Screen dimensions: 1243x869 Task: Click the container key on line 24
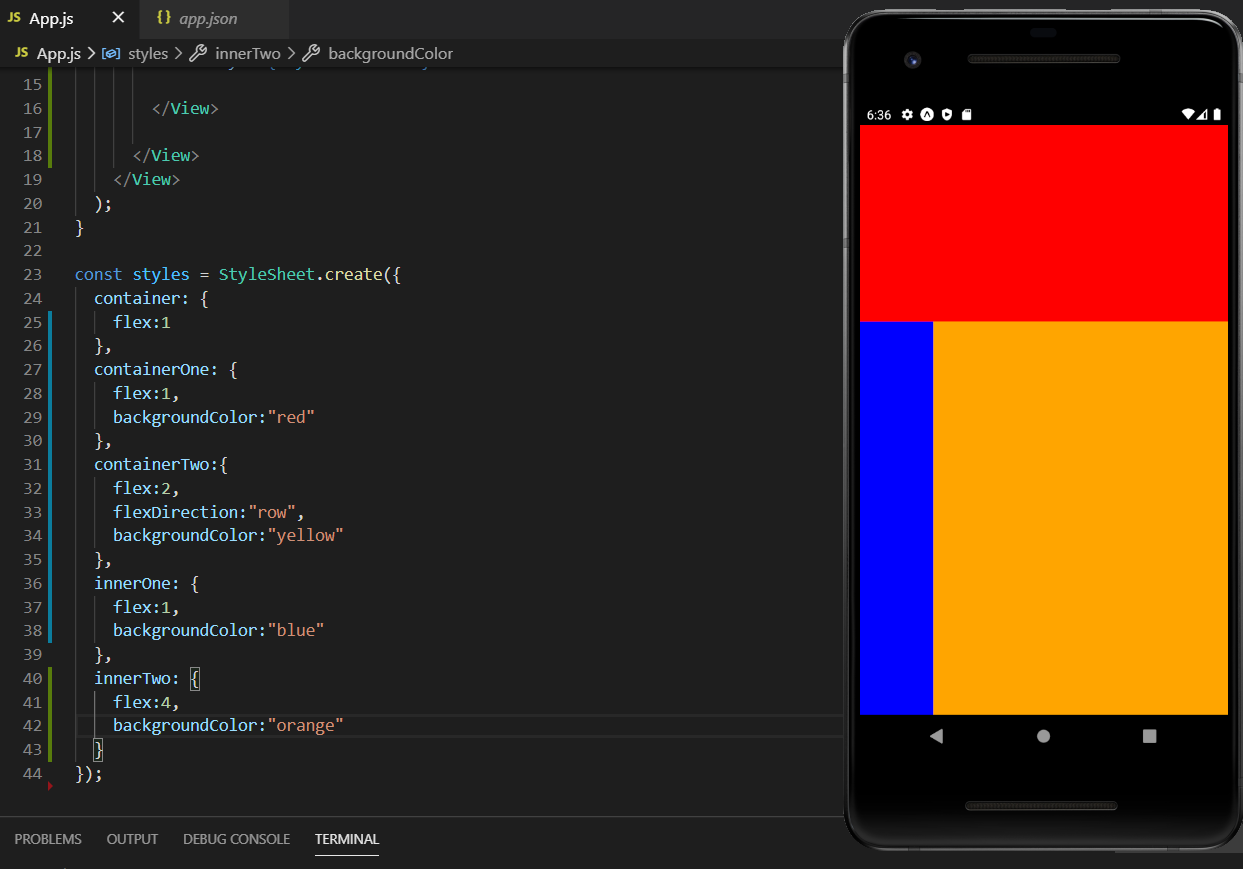tap(137, 298)
